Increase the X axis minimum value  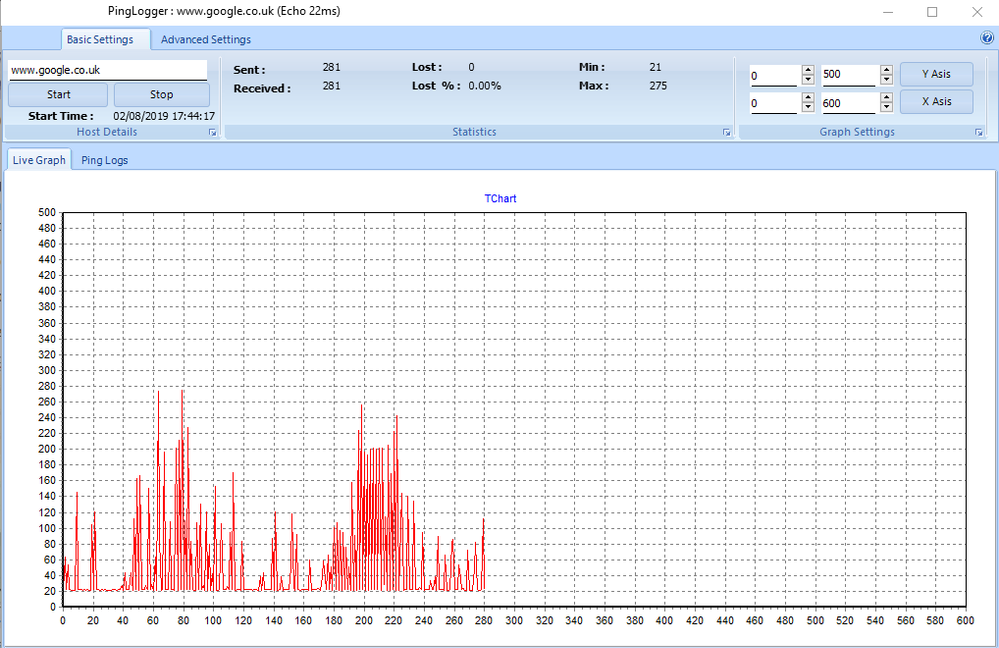click(x=808, y=99)
